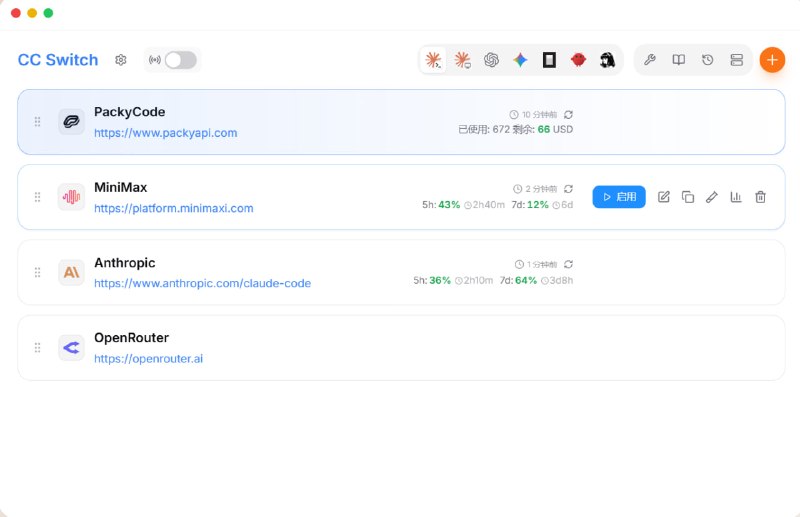Click the Anthropic '1 分钟前' timestamp
The height and width of the screenshot is (517, 800).
pyautogui.click(x=542, y=264)
